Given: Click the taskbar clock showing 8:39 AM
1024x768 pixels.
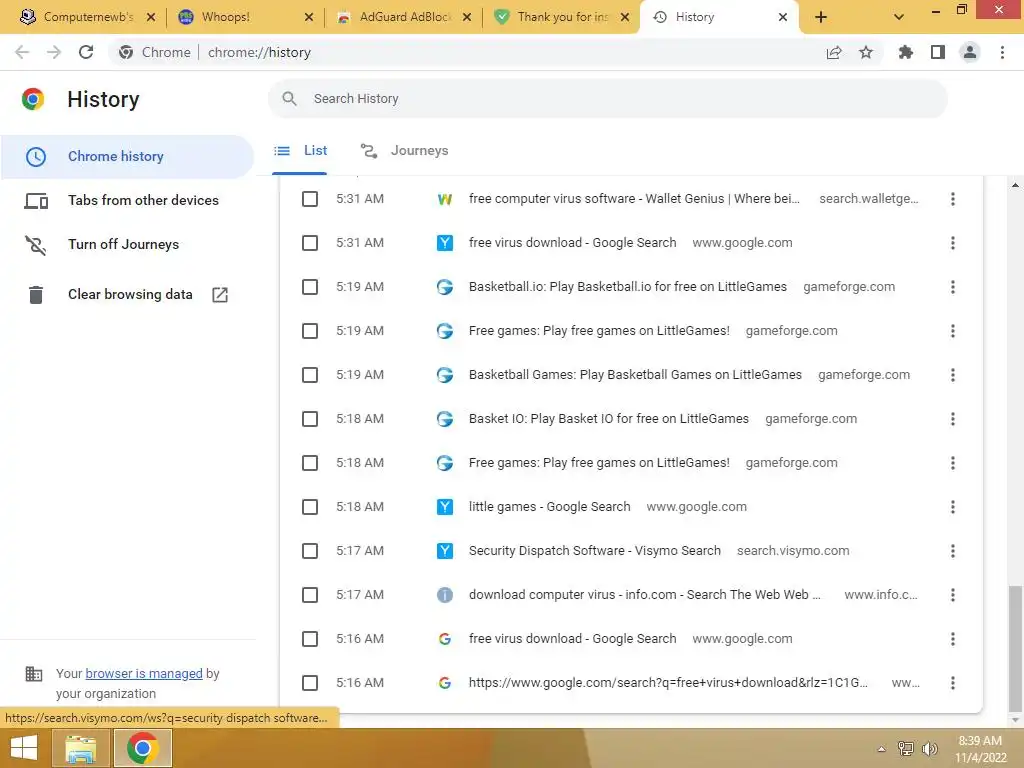Looking at the screenshot, I should tap(980, 749).
